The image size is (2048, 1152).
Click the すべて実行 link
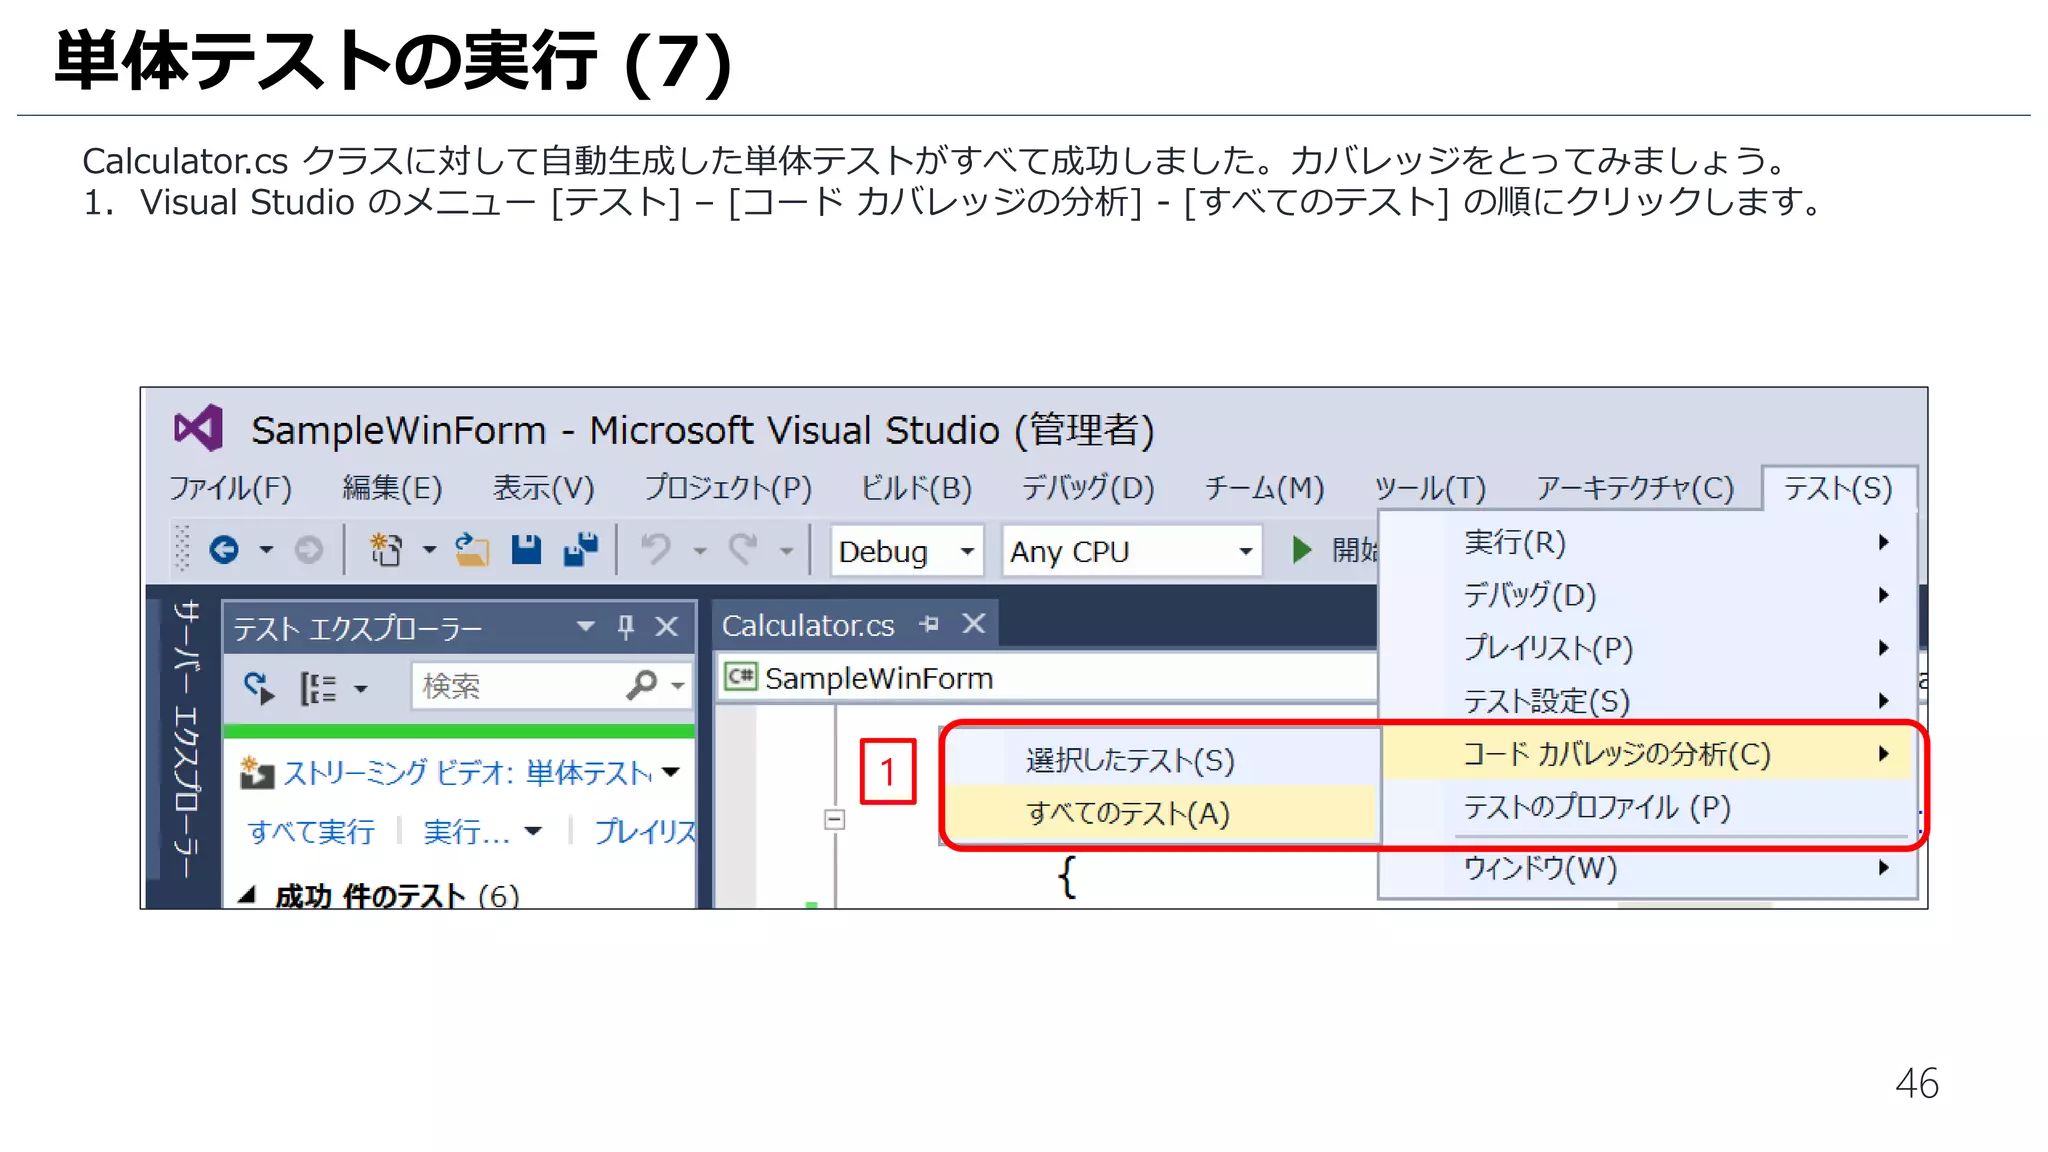(x=311, y=831)
